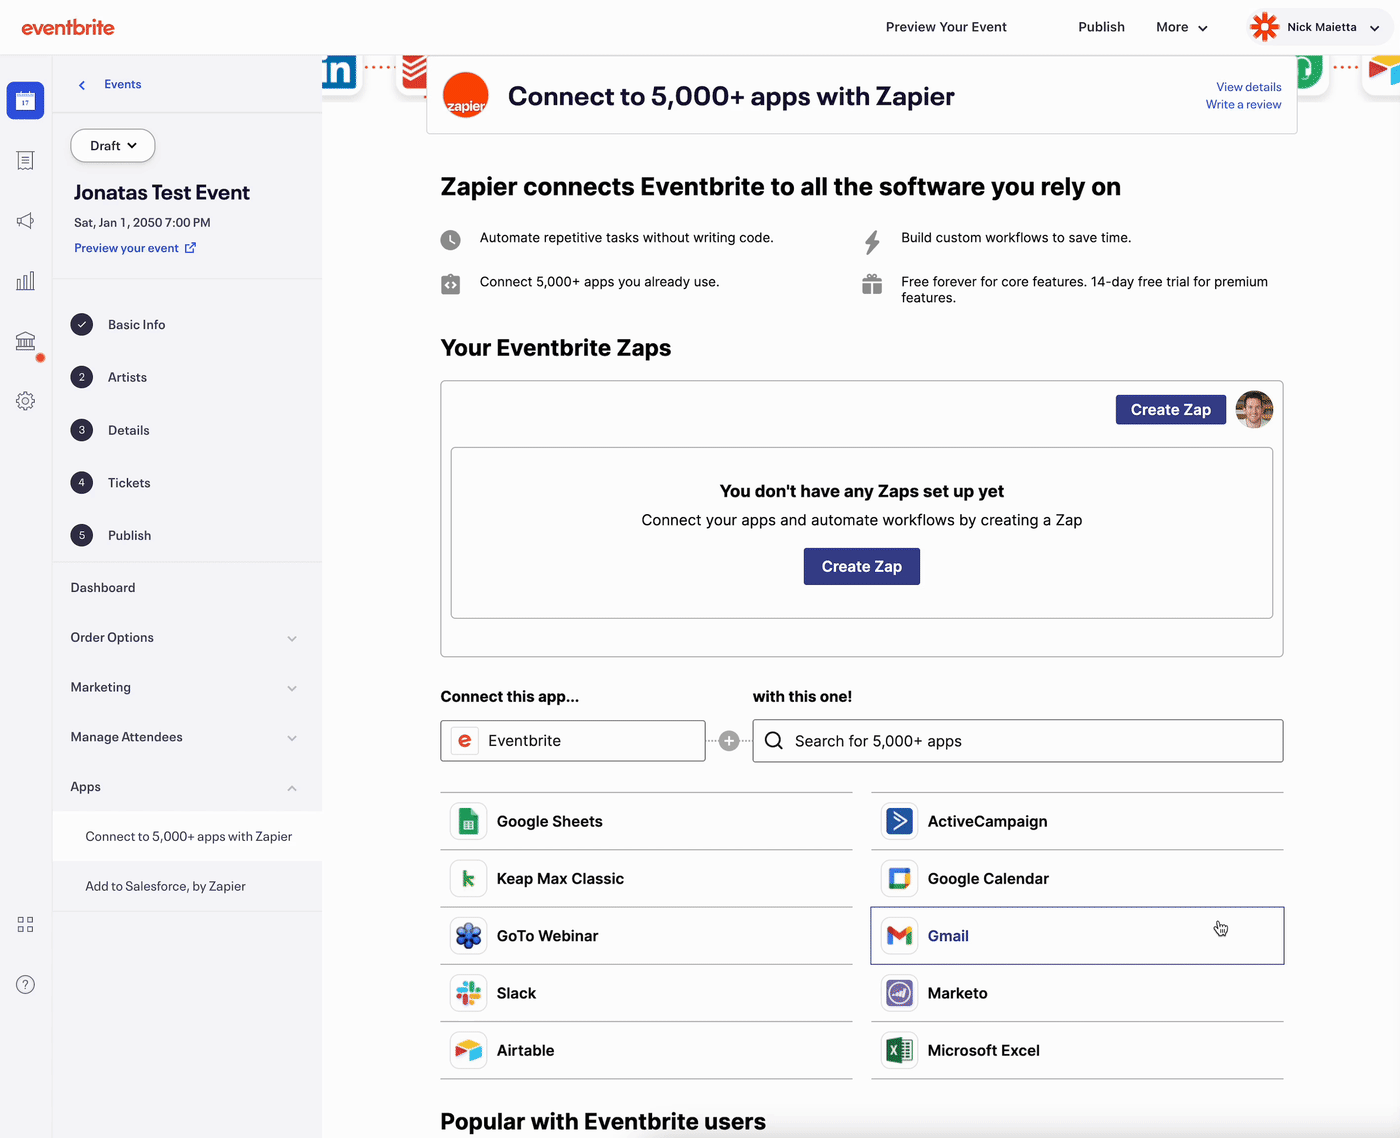This screenshot has height=1138, width=1400.
Task: Open the finance bank building icon
Action: pos(25,341)
